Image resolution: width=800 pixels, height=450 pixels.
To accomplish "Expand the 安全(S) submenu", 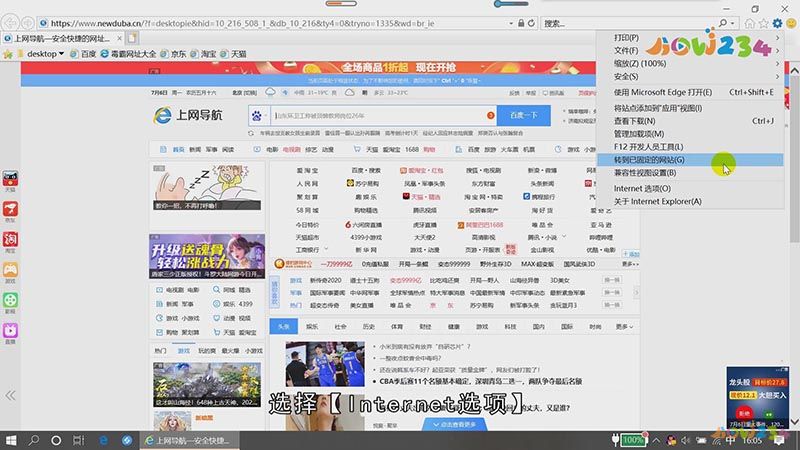I will pyautogui.click(x=690, y=76).
